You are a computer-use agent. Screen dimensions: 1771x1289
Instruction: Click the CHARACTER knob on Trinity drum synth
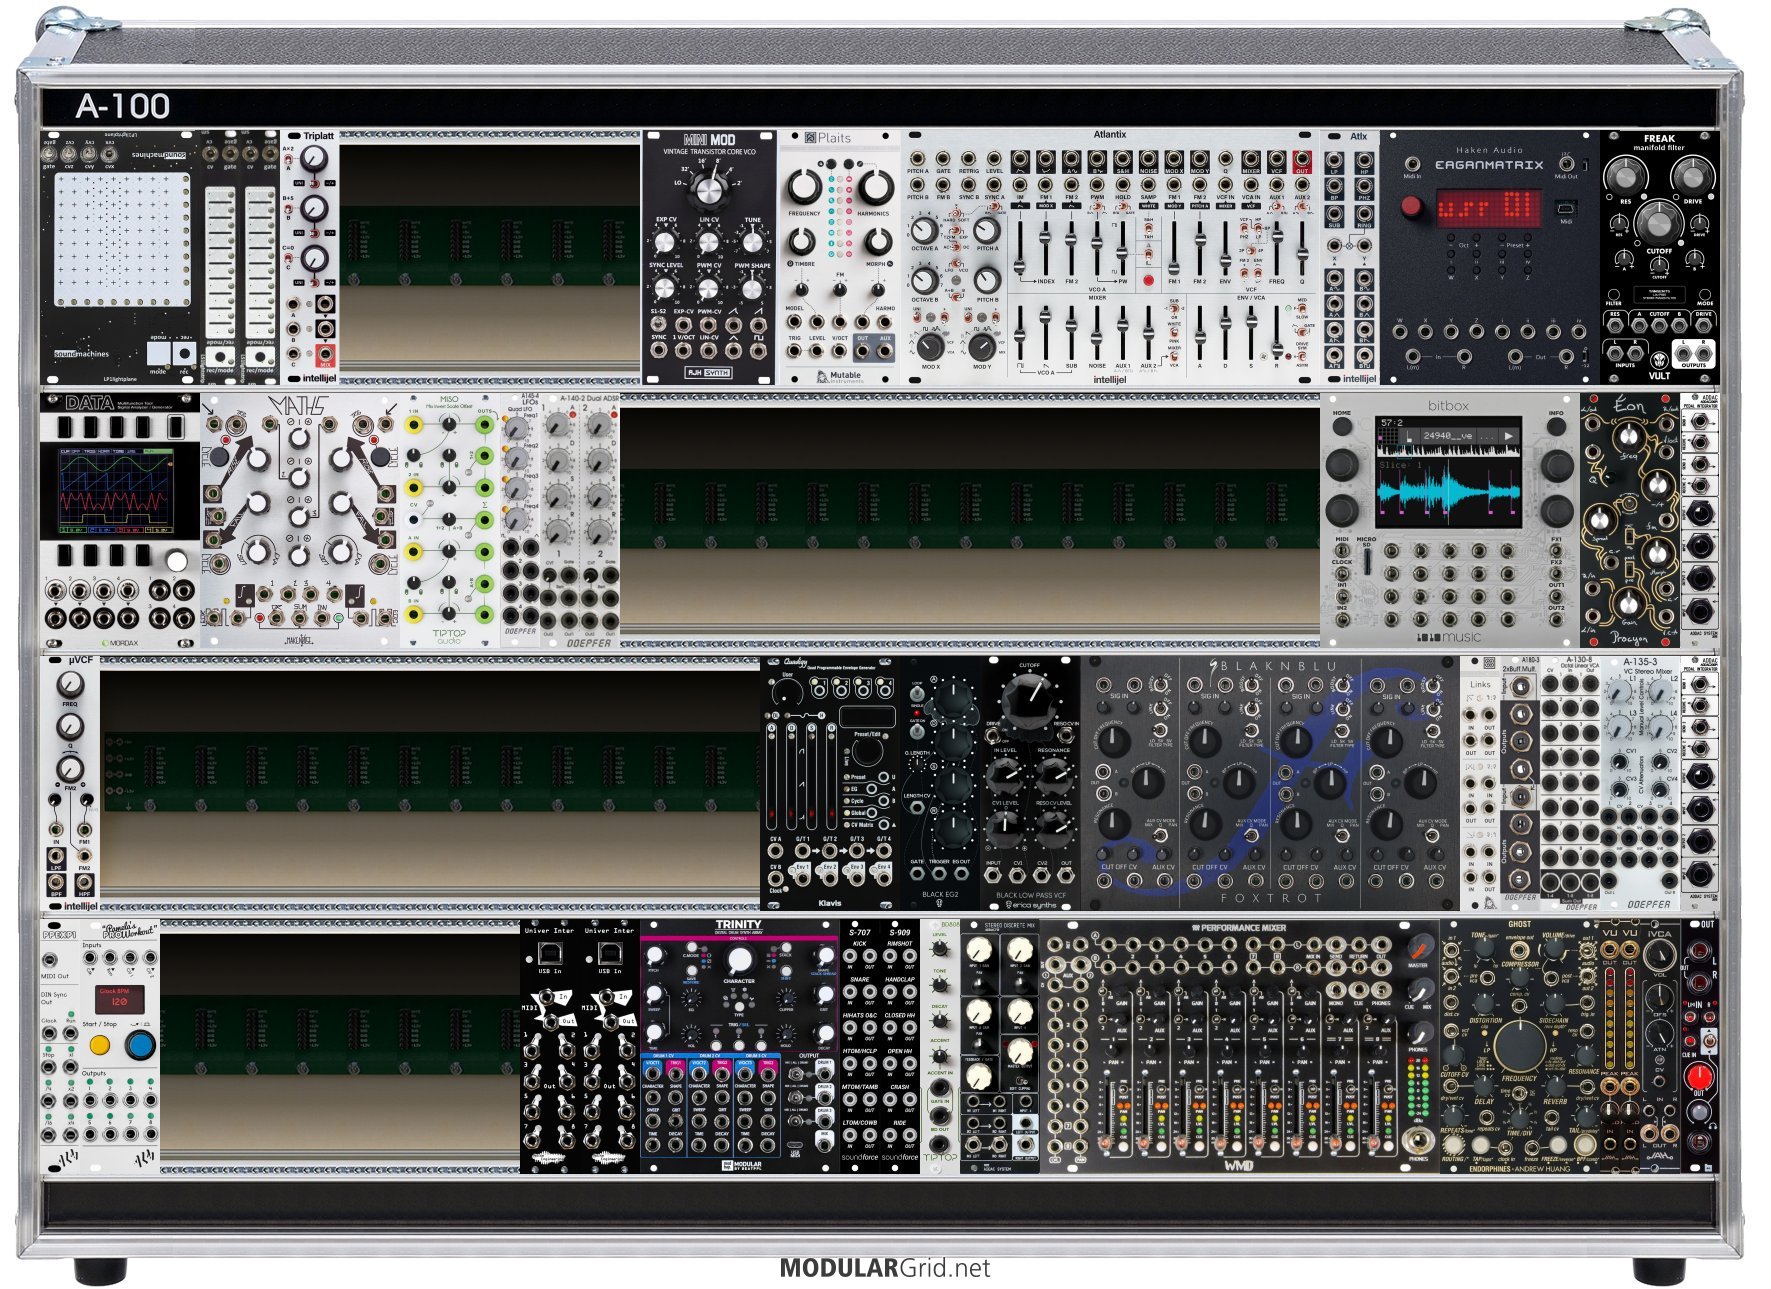click(739, 961)
